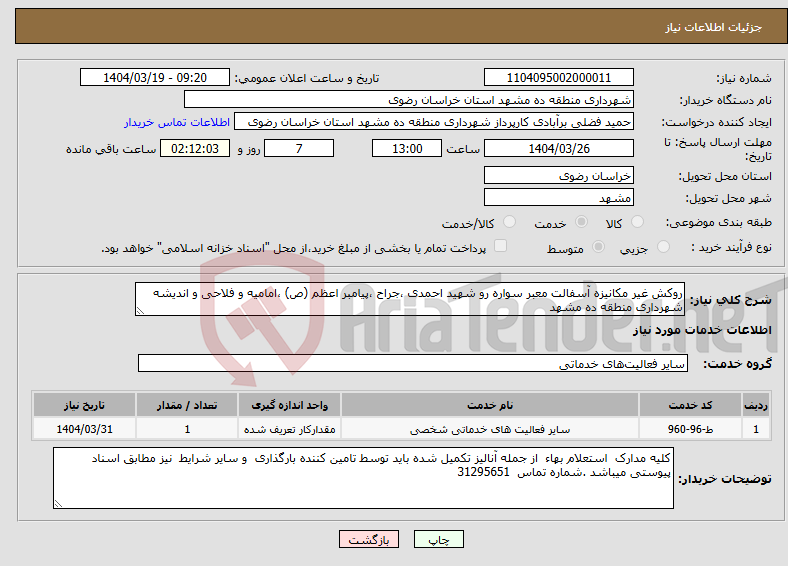Click buyer organization name field
Screen dimensions: 788x566
pos(409,100)
